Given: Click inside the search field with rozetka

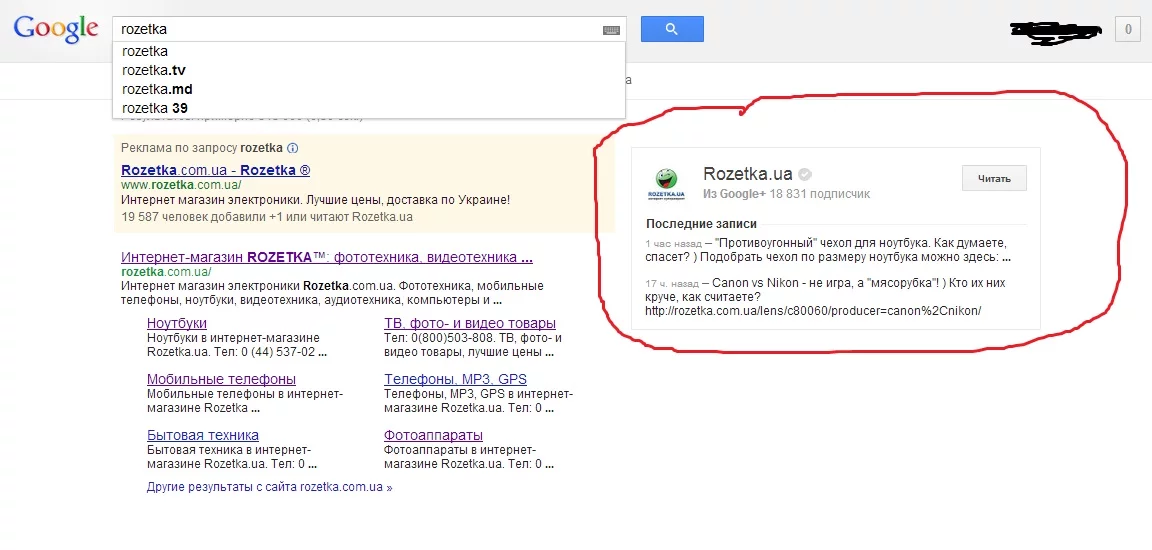Looking at the screenshot, I should [x=356, y=30].
